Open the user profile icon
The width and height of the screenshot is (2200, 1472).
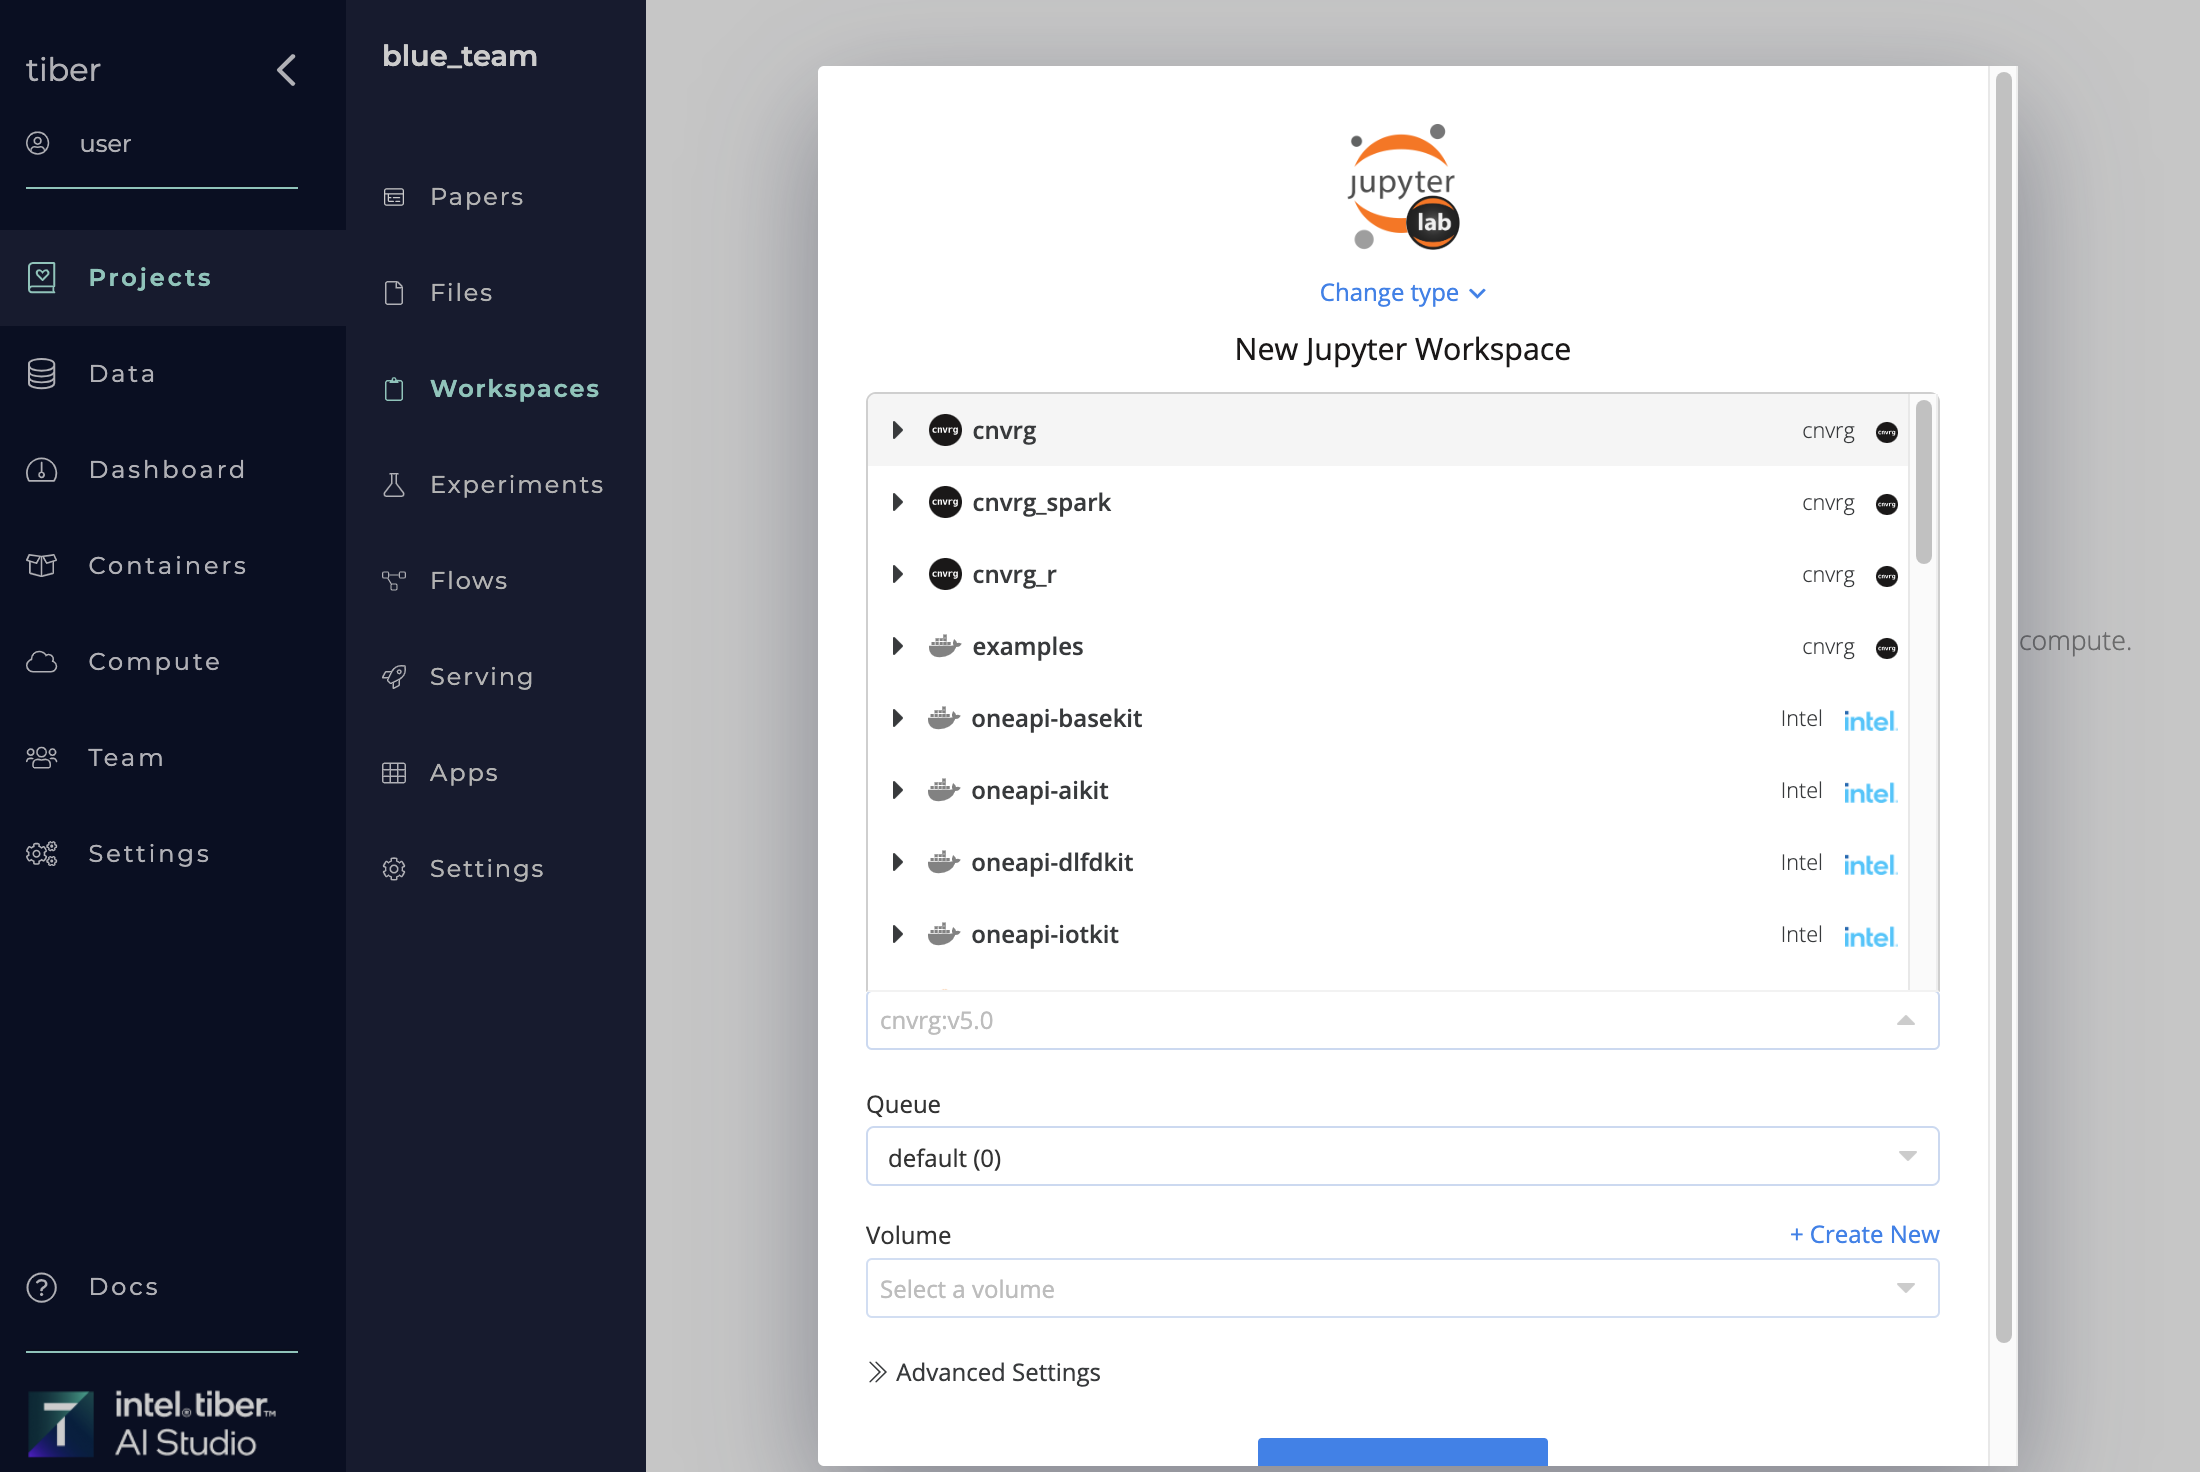[38, 144]
